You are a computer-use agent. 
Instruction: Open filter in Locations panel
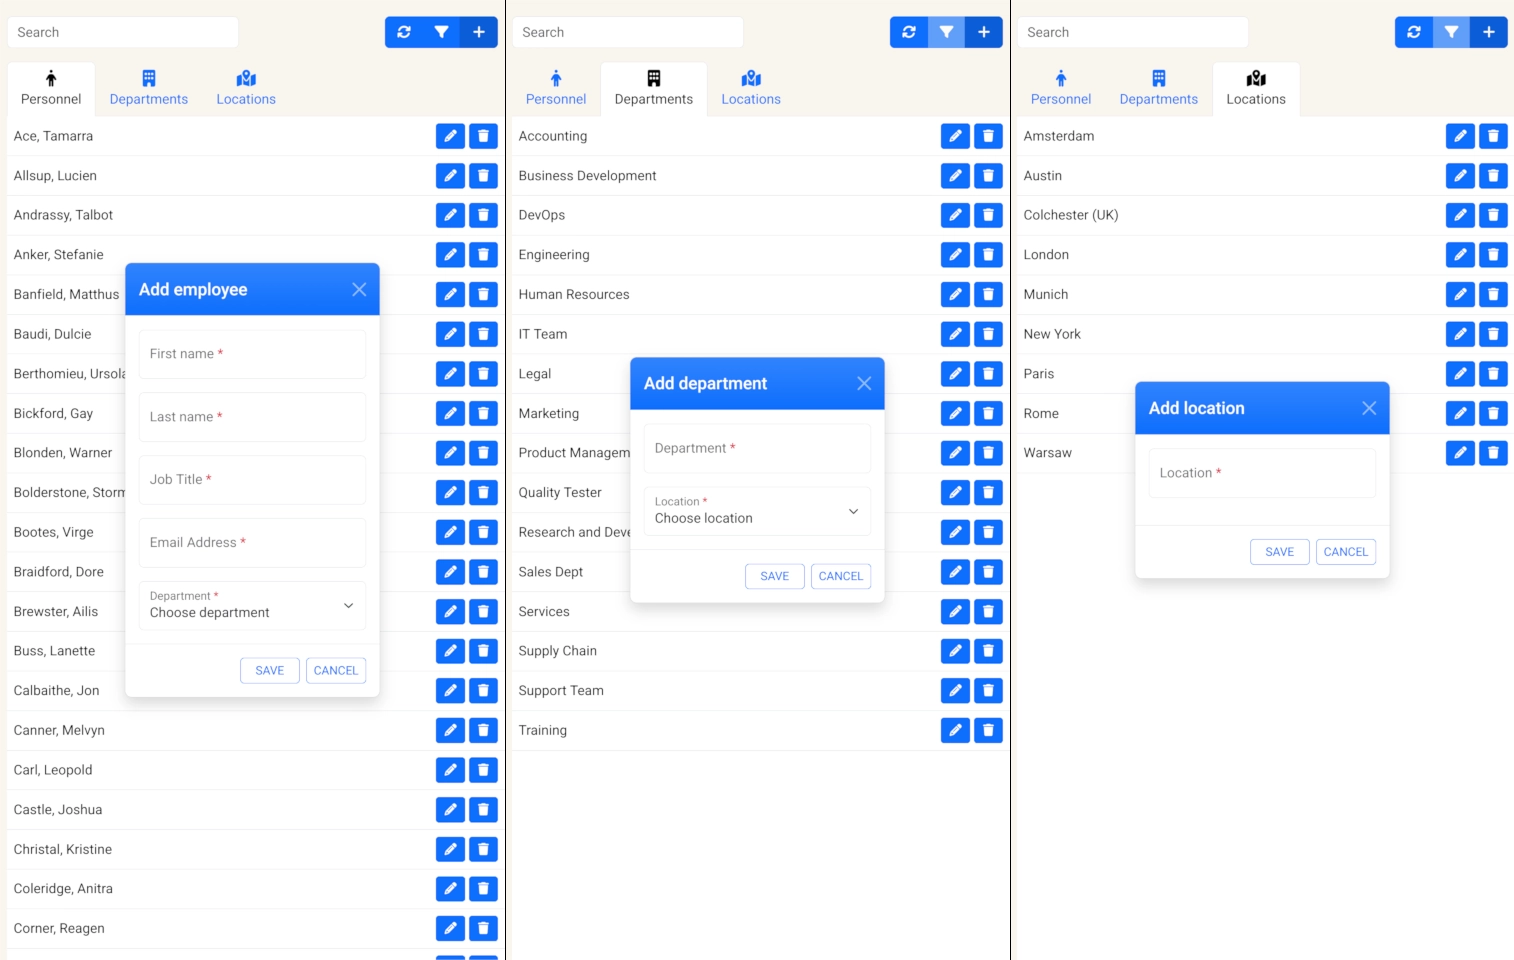1451,32
